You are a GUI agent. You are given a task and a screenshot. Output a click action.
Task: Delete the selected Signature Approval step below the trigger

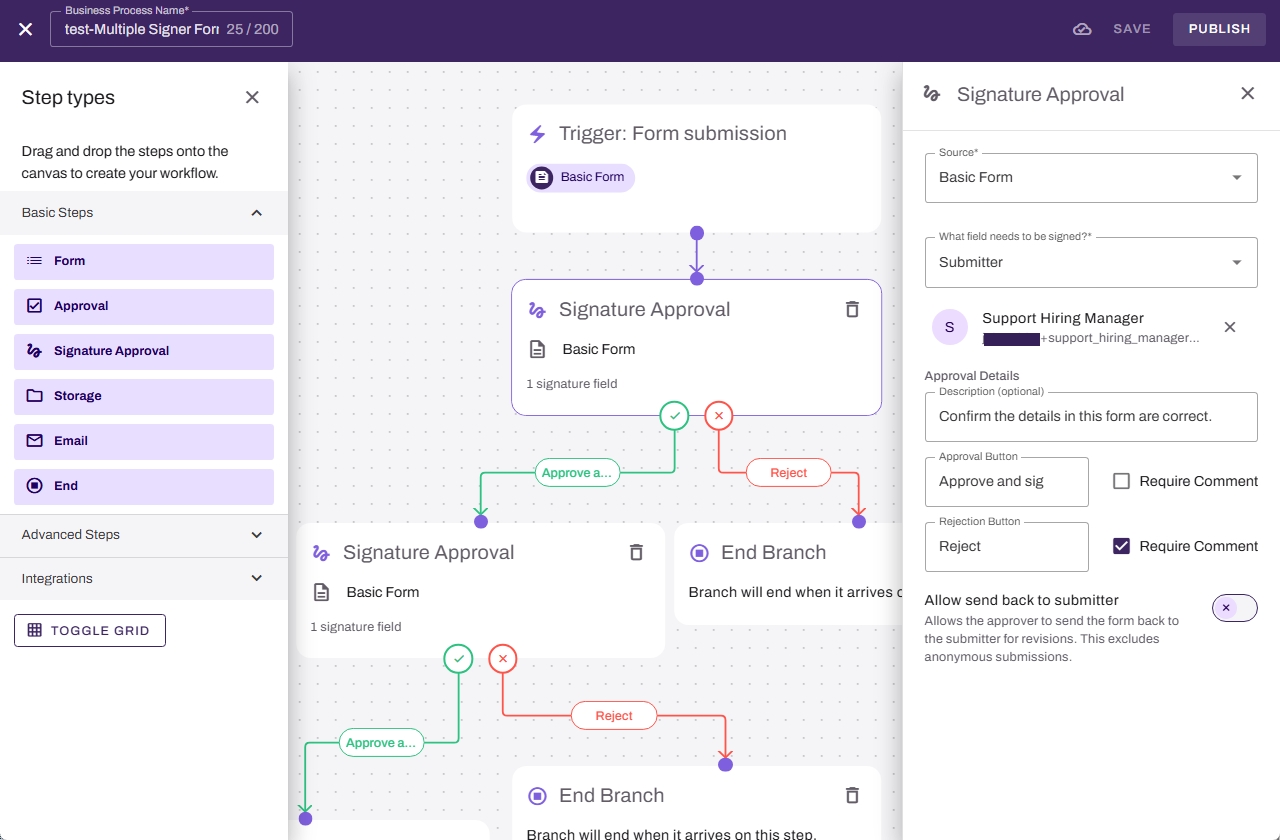click(852, 309)
